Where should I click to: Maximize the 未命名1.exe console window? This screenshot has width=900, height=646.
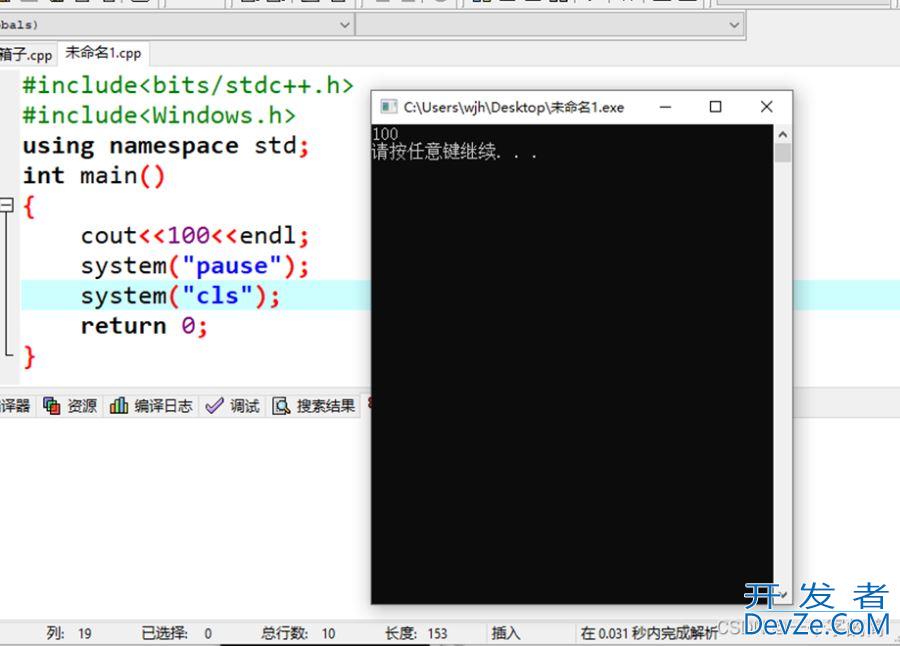click(x=715, y=107)
